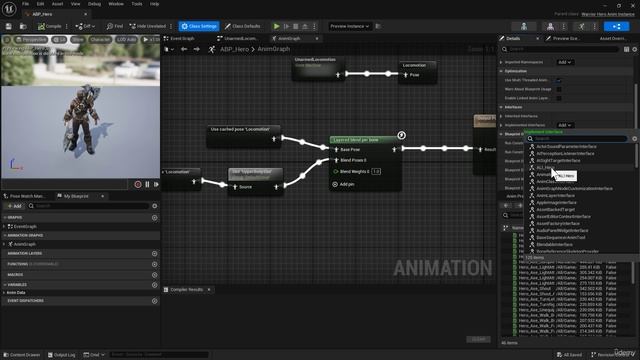This screenshot has height=360, width=640.
Task: Expand the AnimGraph tree item
Action: (x=4, y=244)
